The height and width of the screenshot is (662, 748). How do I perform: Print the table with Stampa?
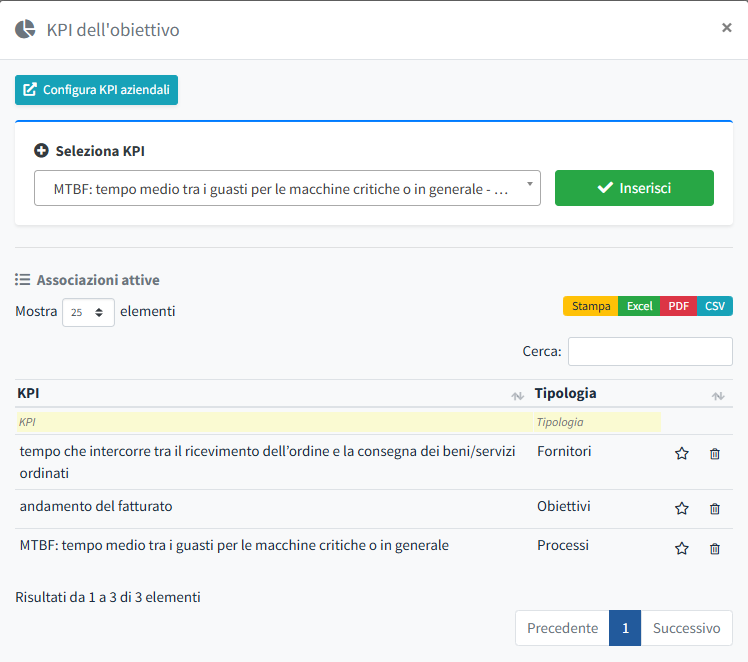(x=591, y=306)
